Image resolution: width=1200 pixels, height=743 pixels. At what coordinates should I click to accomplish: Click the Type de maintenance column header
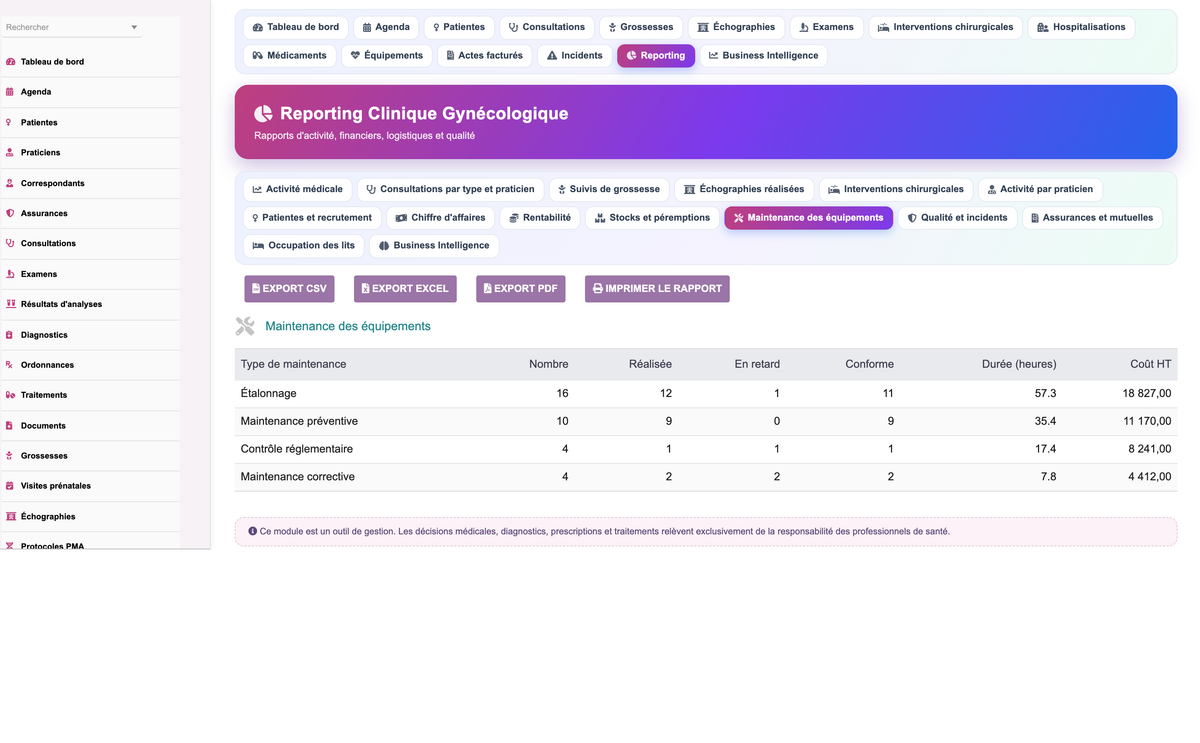(293, 364)
